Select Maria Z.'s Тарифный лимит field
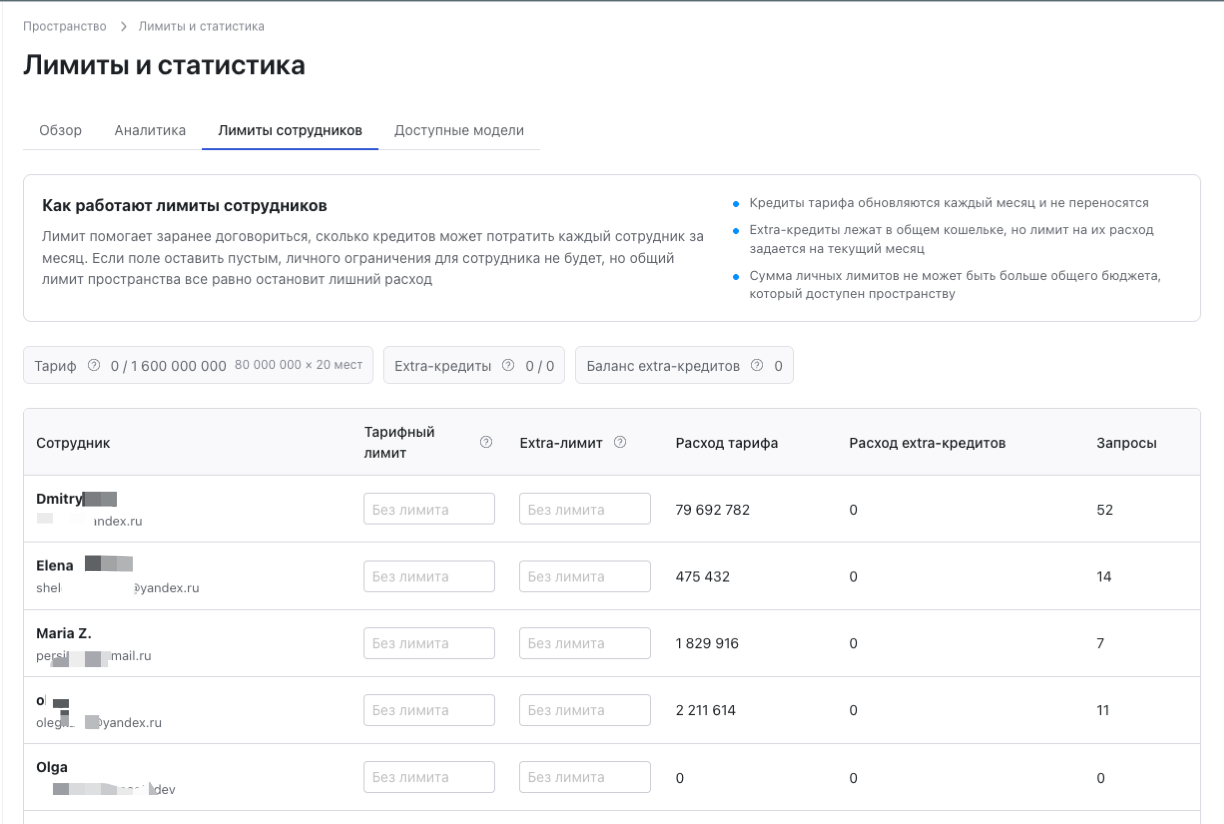Viewport: 1224px width, 824px height. click(x=429, y=643)
